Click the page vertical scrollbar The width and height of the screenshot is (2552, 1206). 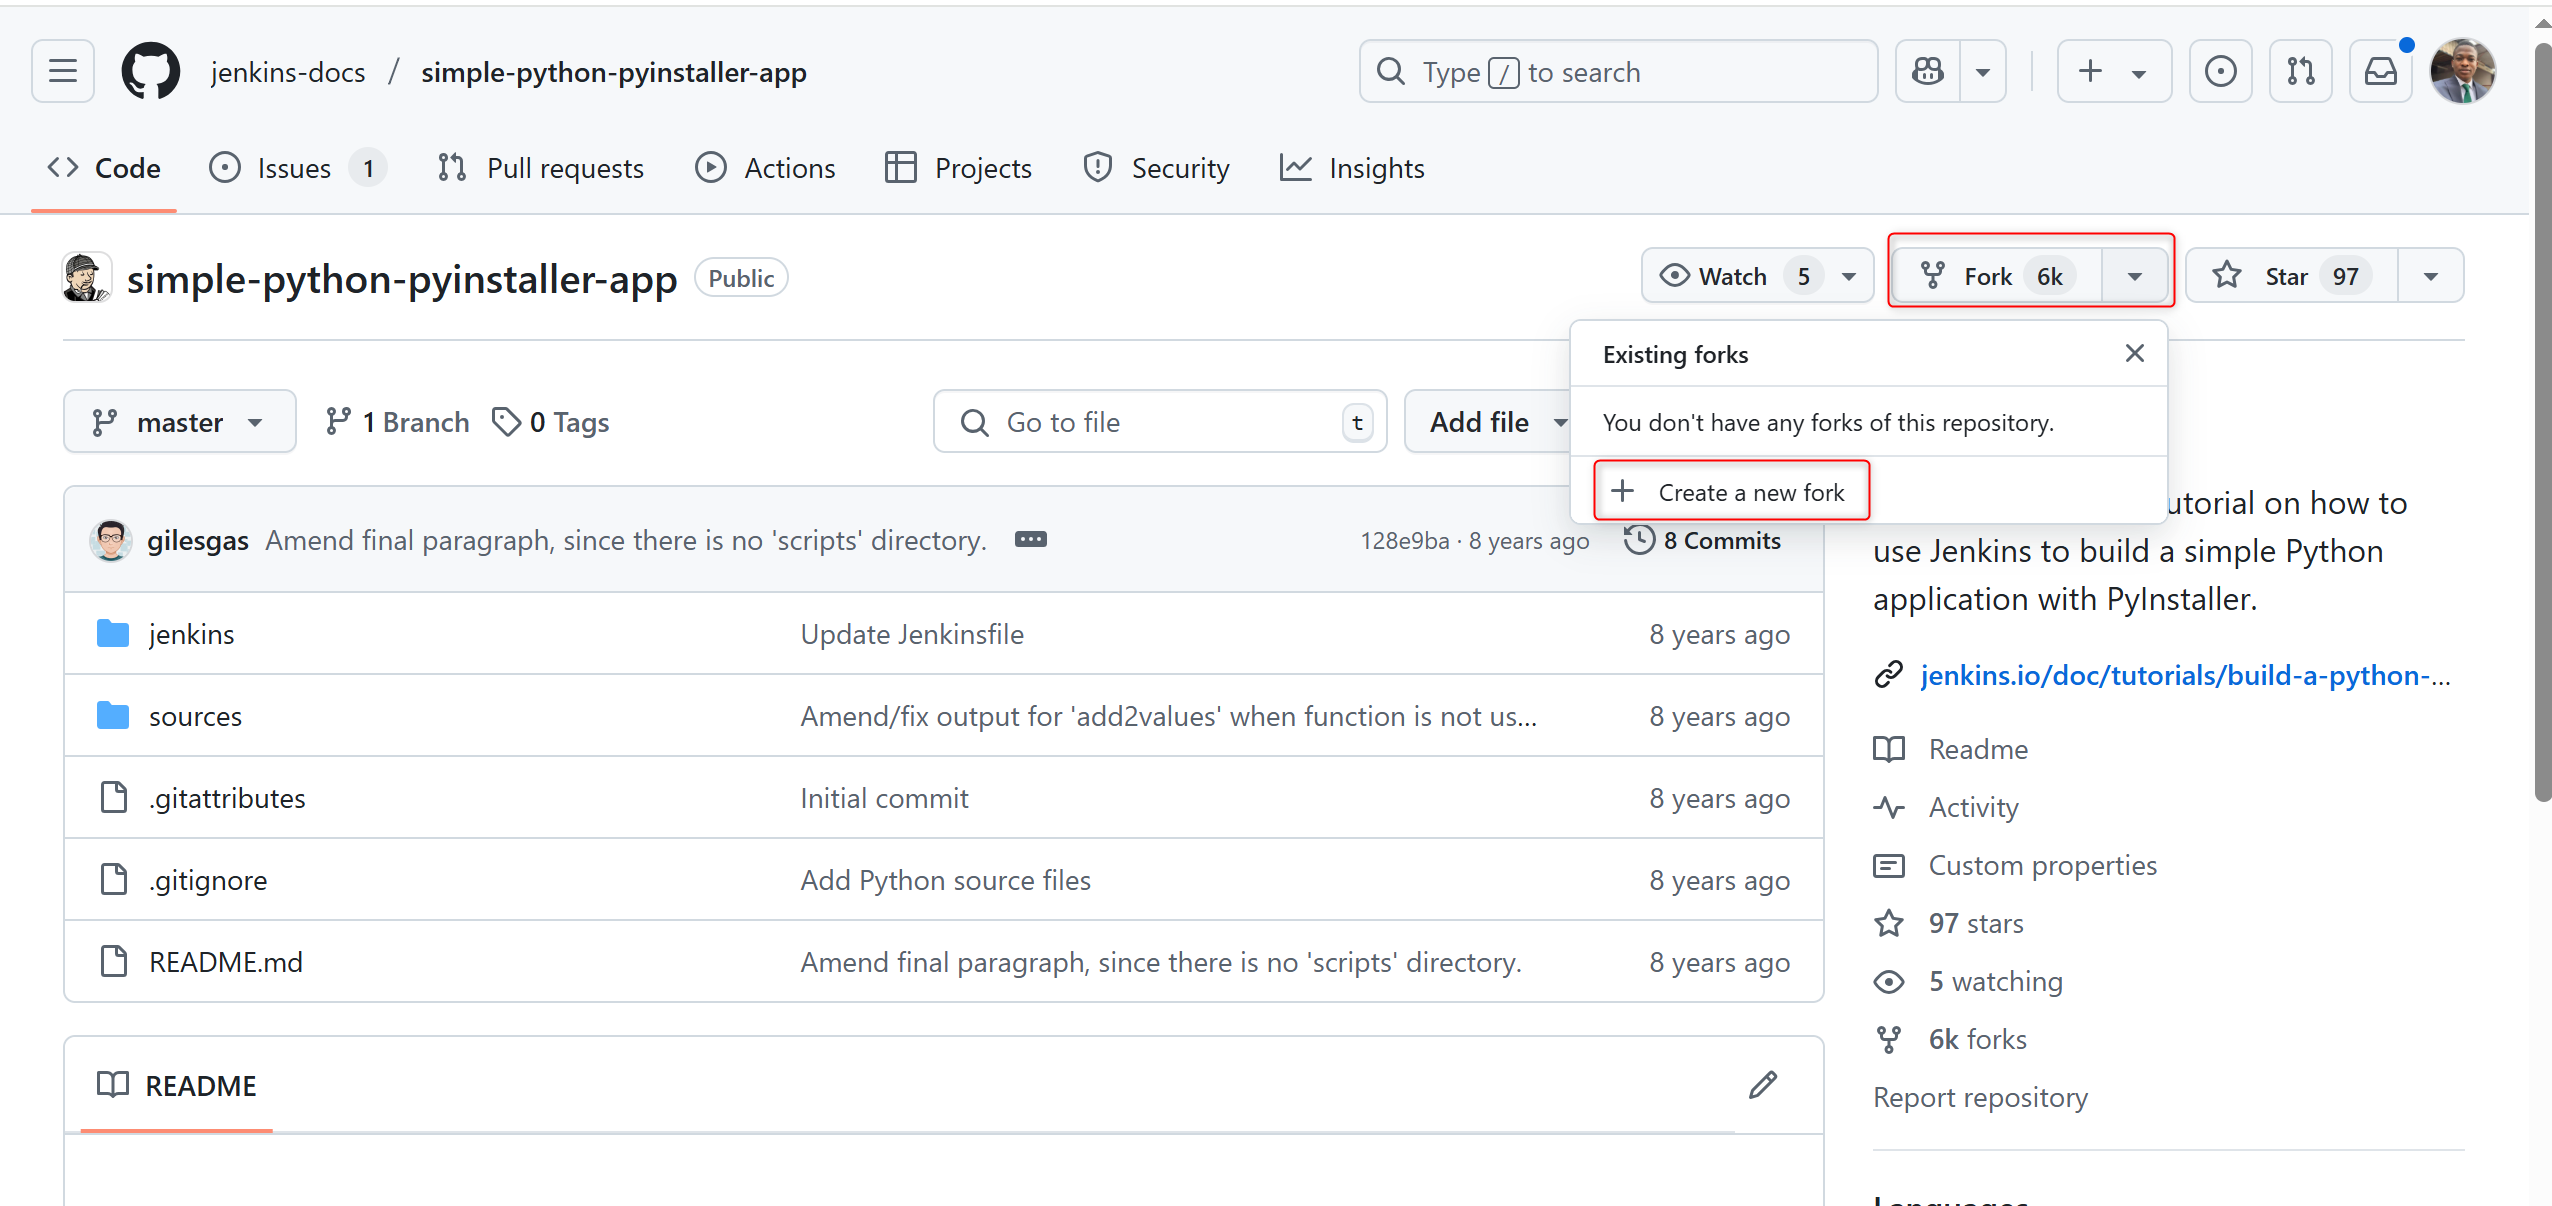(x=2543, y=420)
